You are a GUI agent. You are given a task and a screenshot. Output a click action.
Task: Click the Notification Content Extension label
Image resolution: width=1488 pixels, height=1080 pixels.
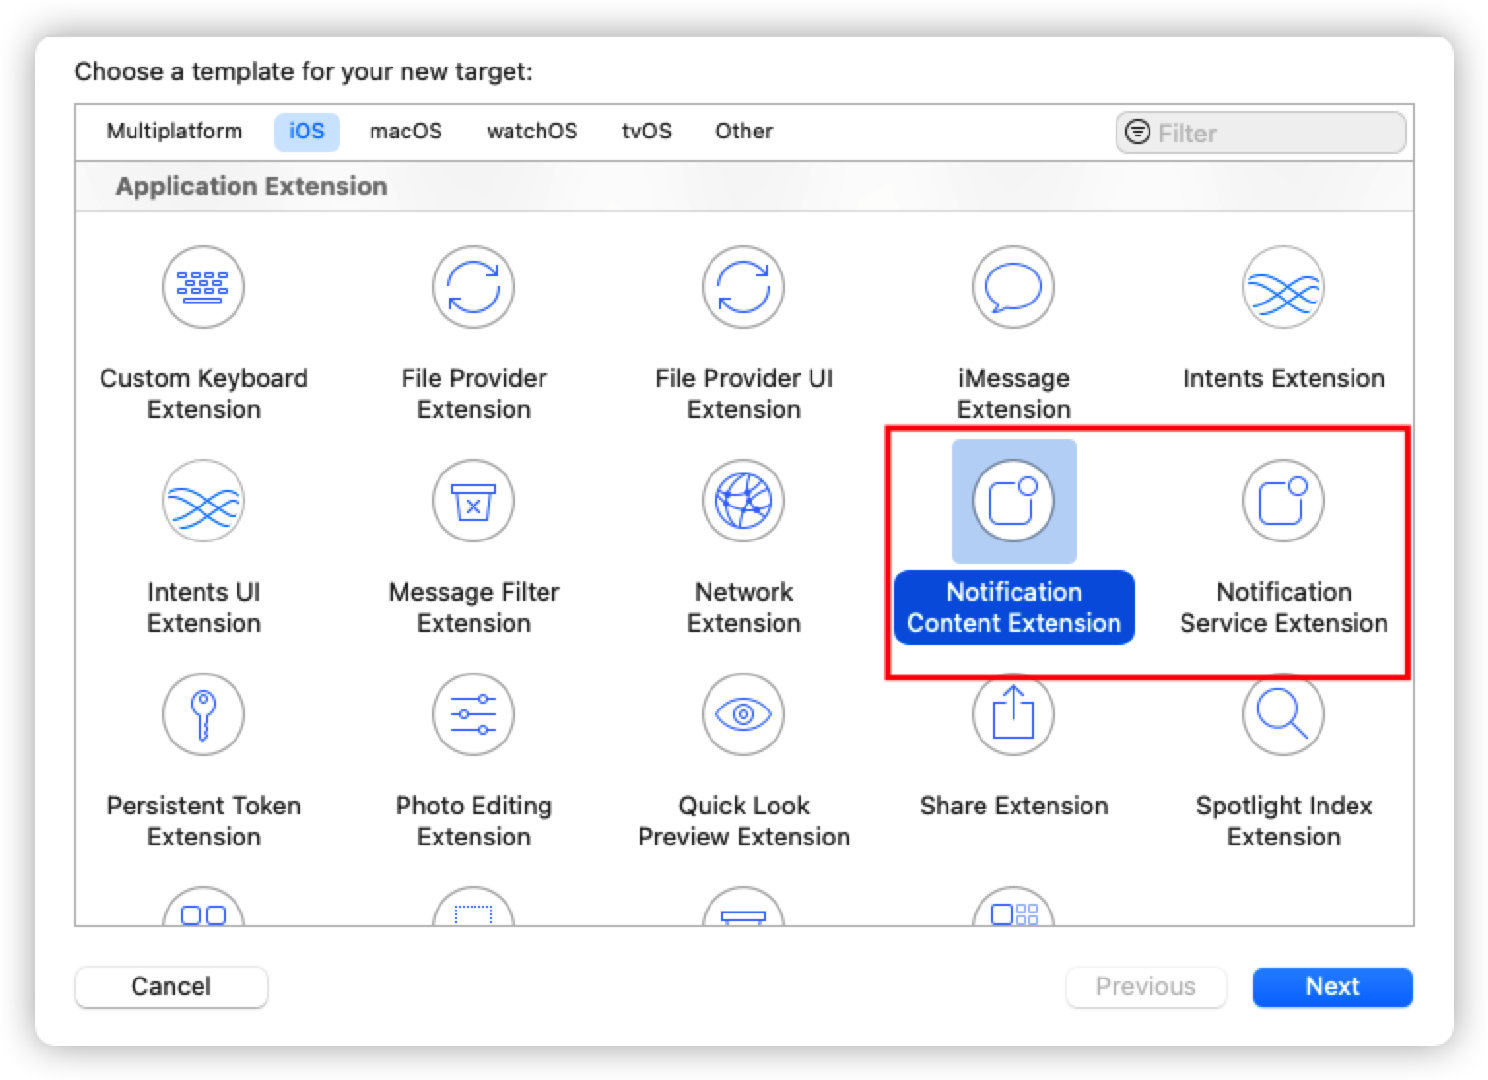click(x=1013, y=607)
